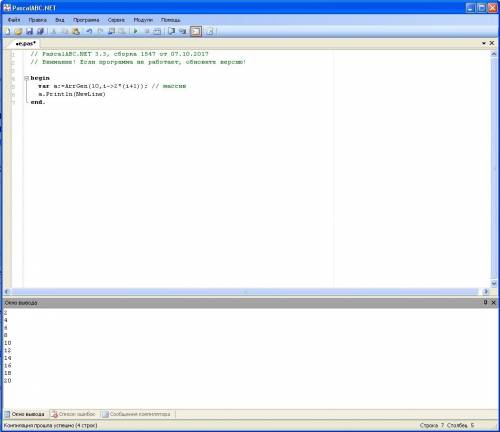Click the vertical scrollbar down arrow in editor
This screenshot has width=500, height=432.
coord(494,284)
